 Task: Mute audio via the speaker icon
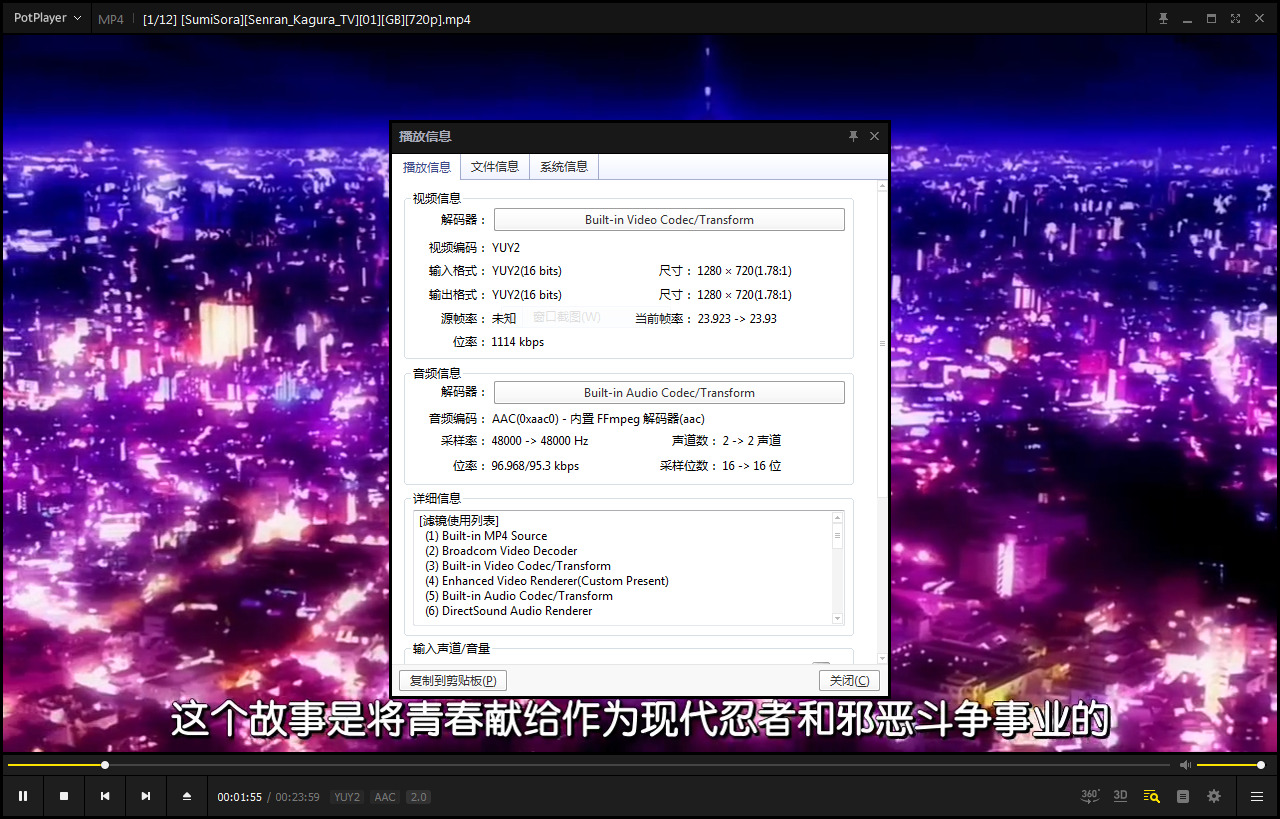tap(1185, 765)
